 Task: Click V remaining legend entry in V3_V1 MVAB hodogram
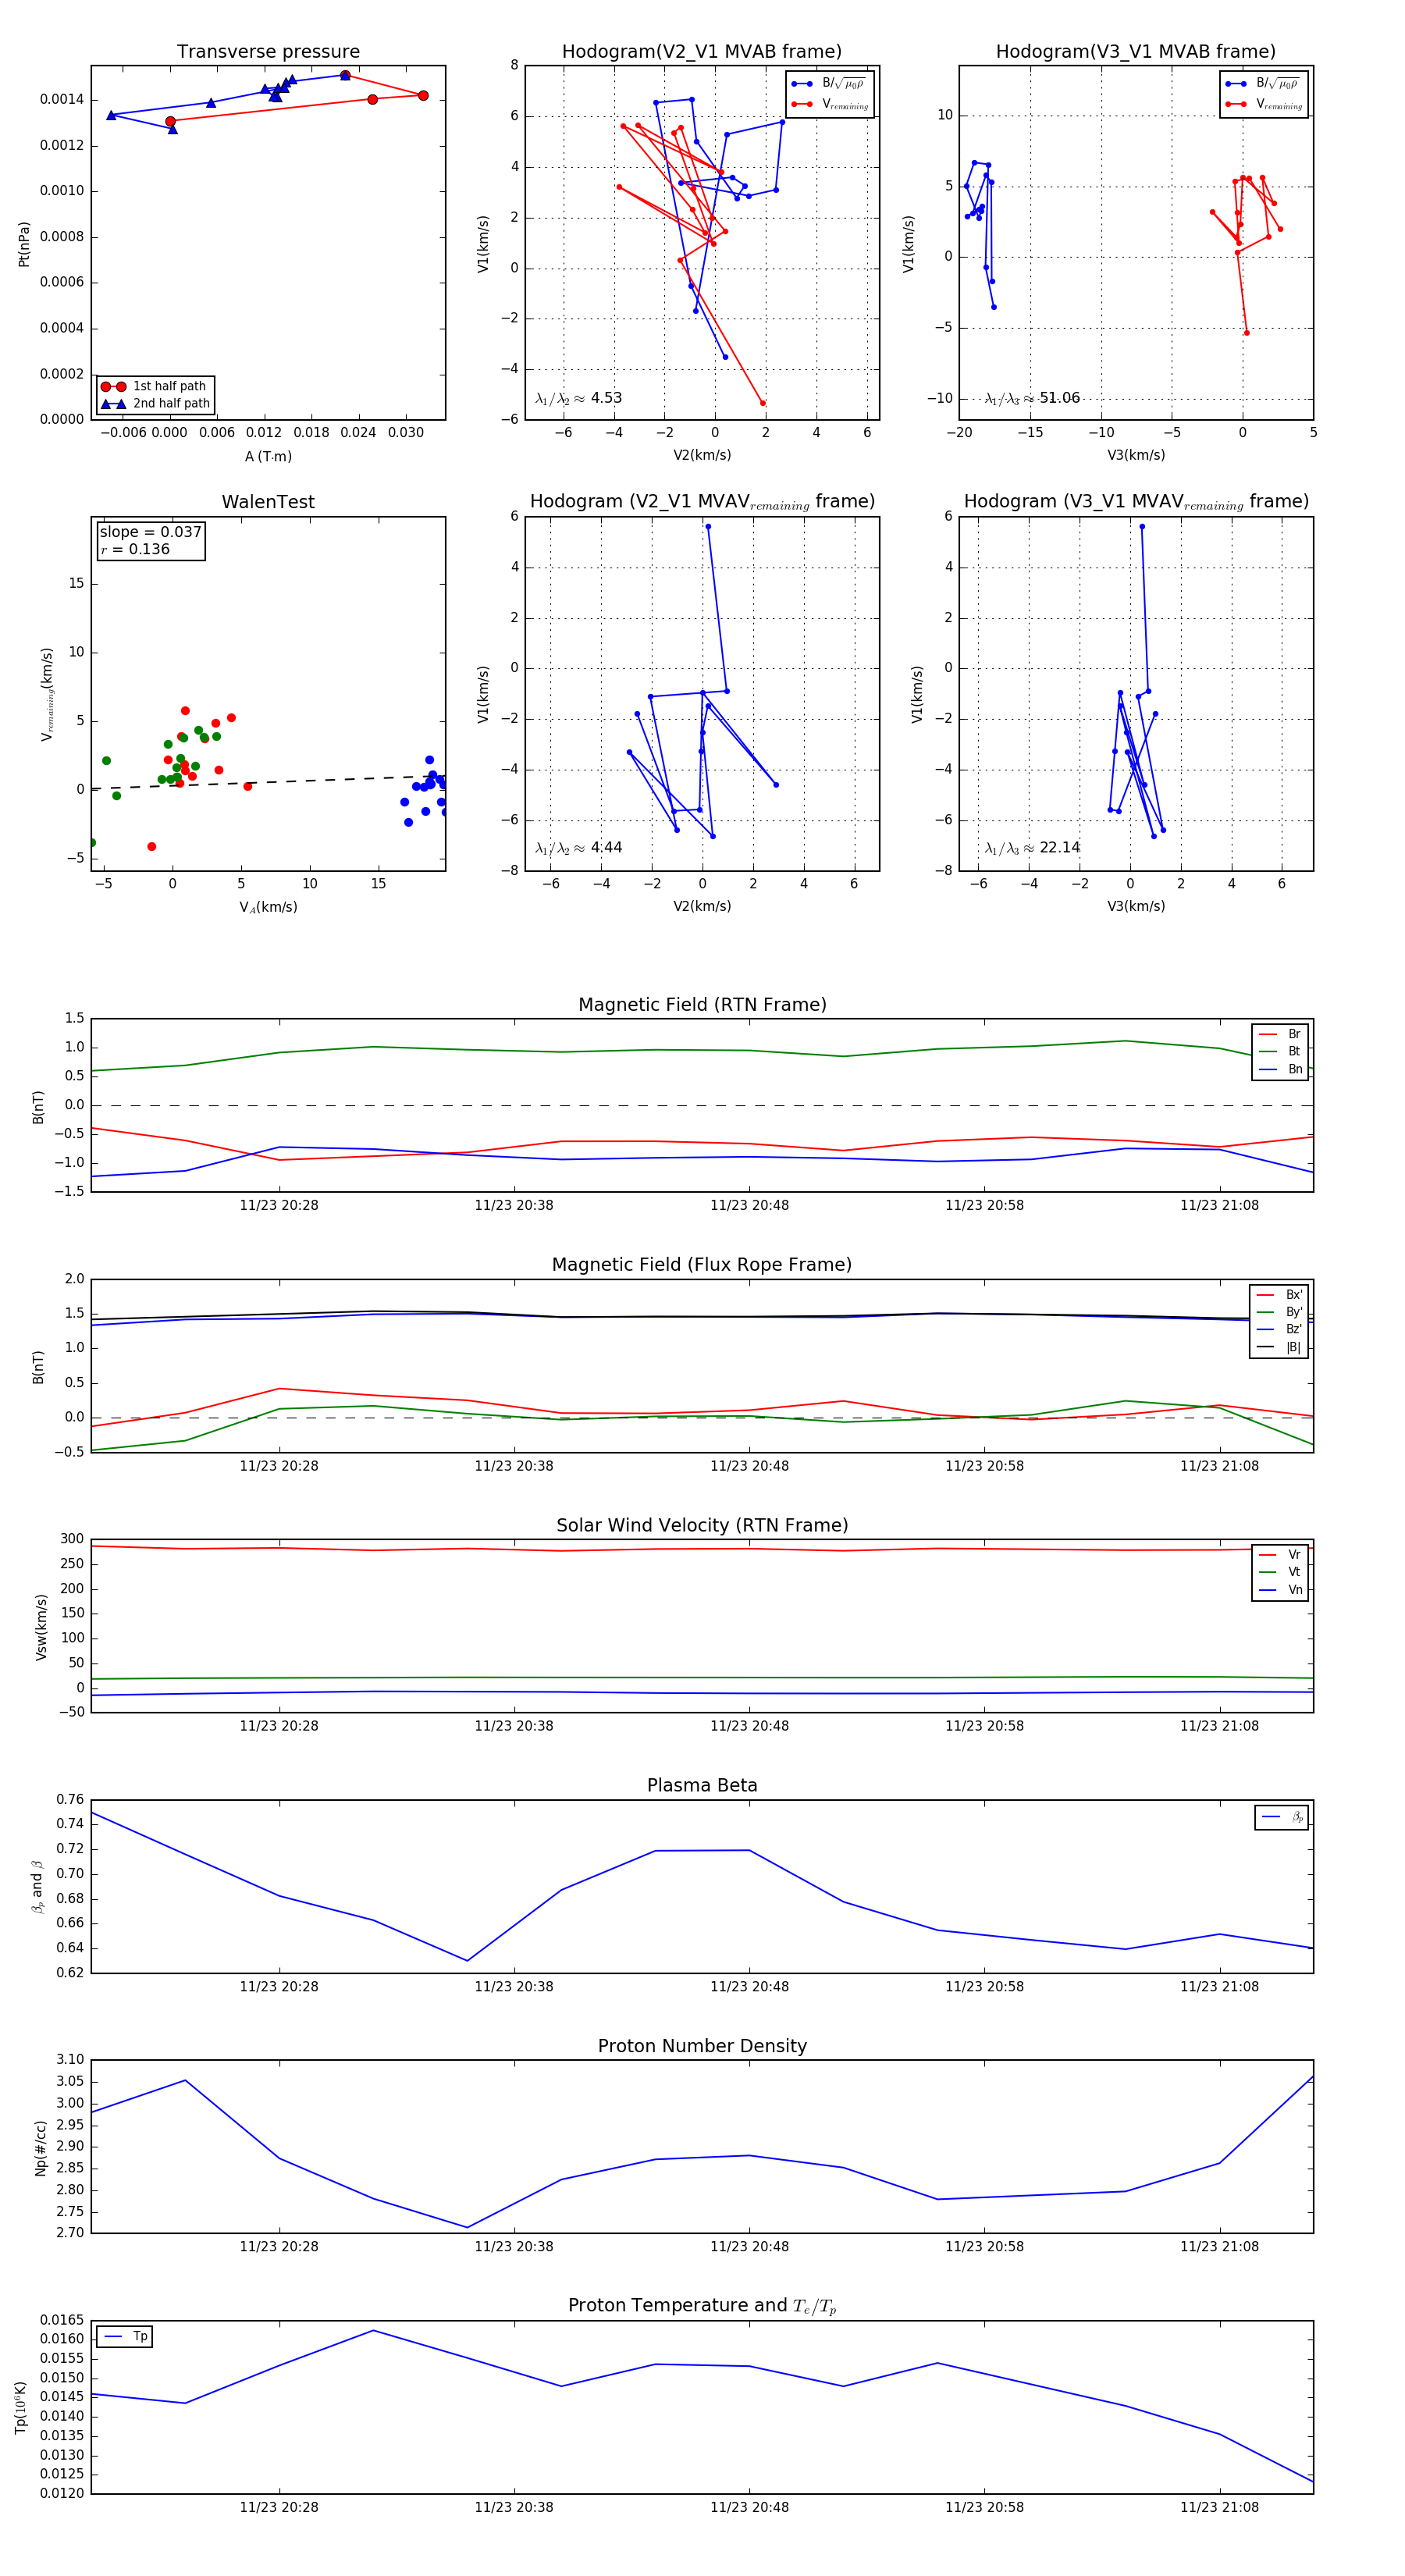(x=1263, y=104)
